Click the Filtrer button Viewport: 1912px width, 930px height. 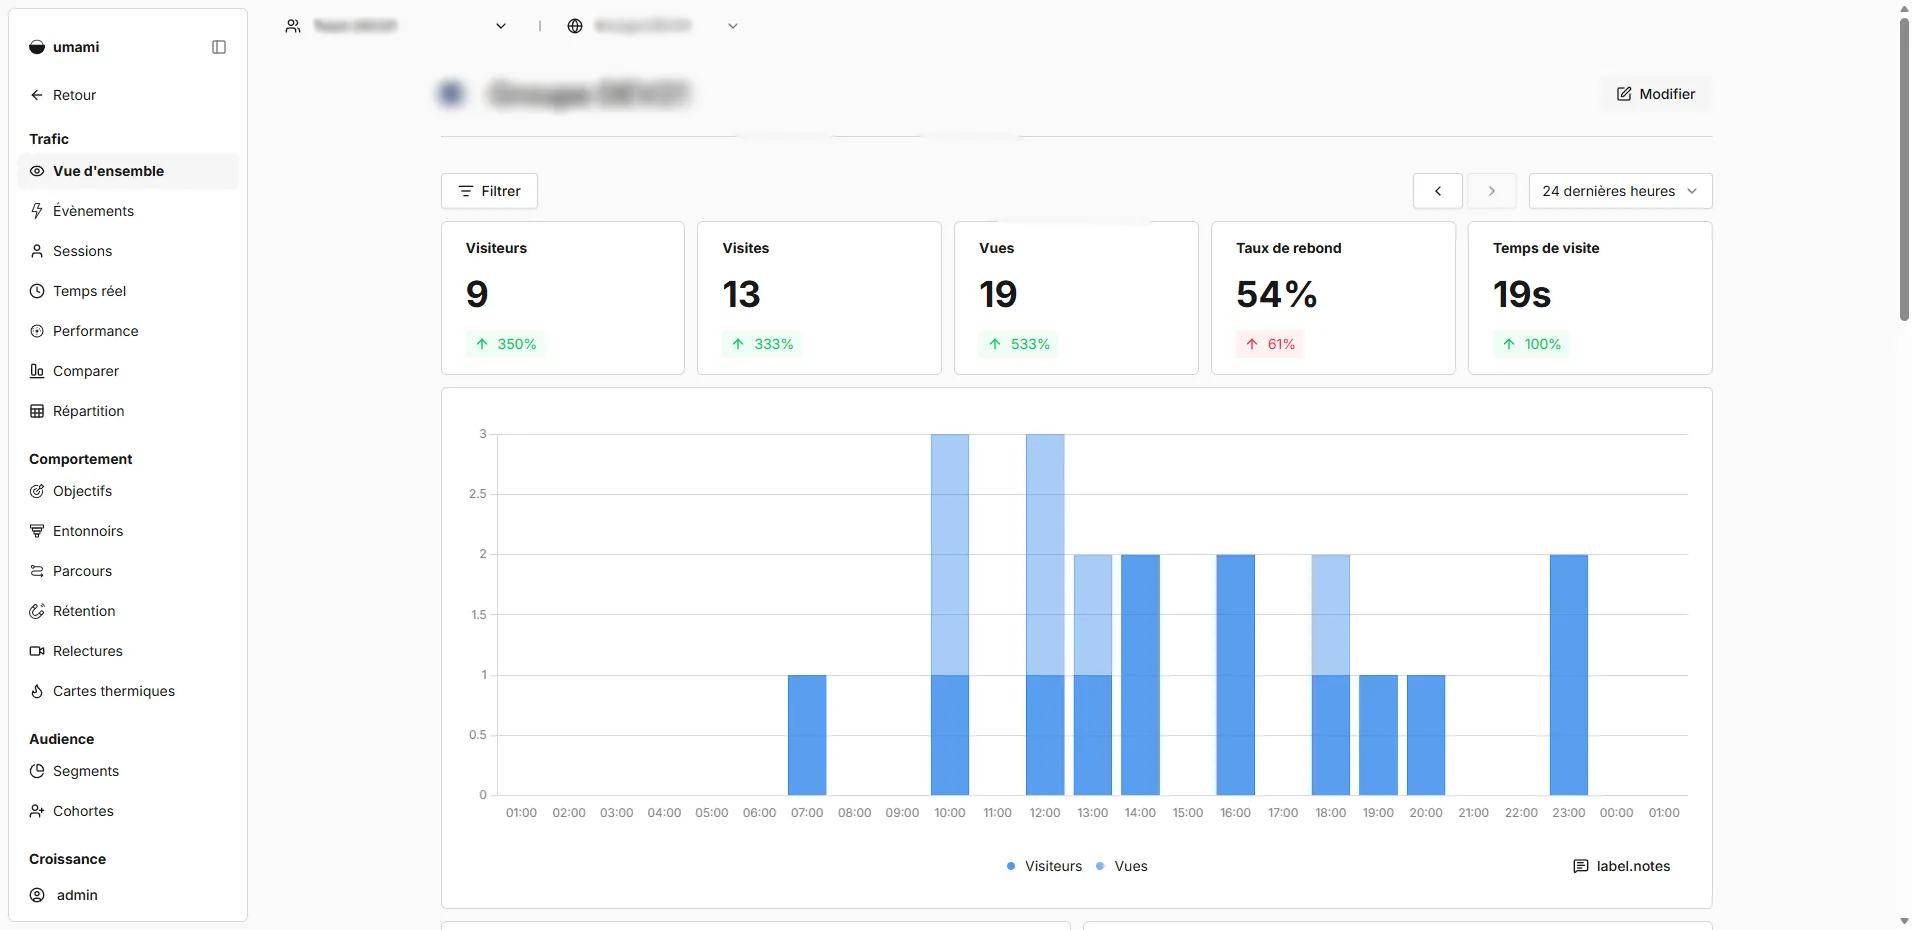coord(489,191)
